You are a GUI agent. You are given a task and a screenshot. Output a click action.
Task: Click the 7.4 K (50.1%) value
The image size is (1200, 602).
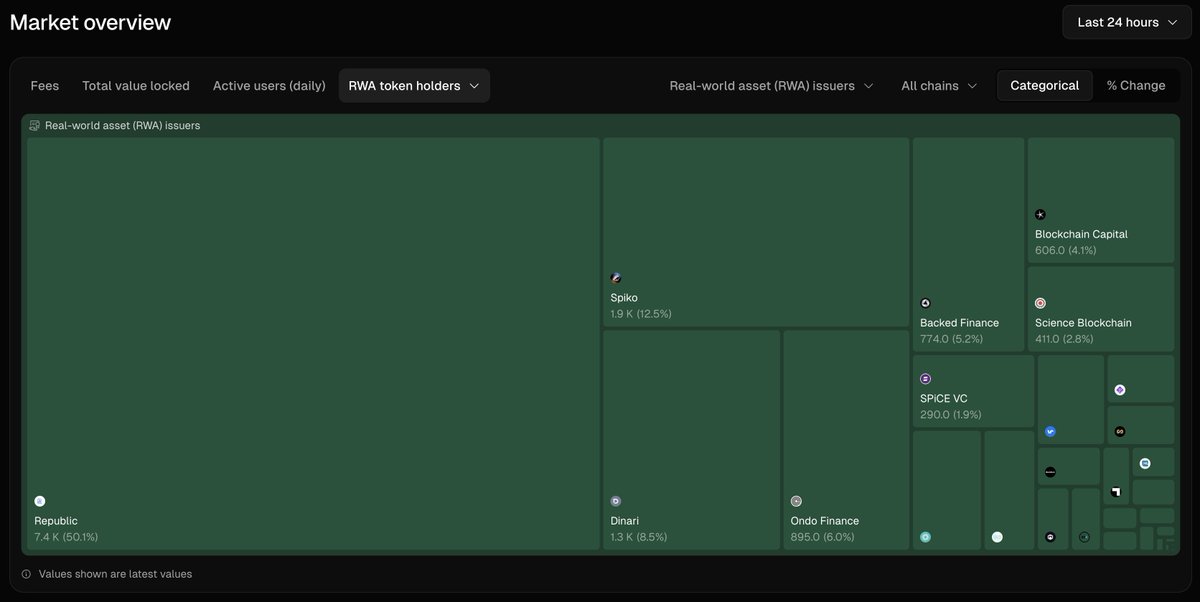point(66,537)
